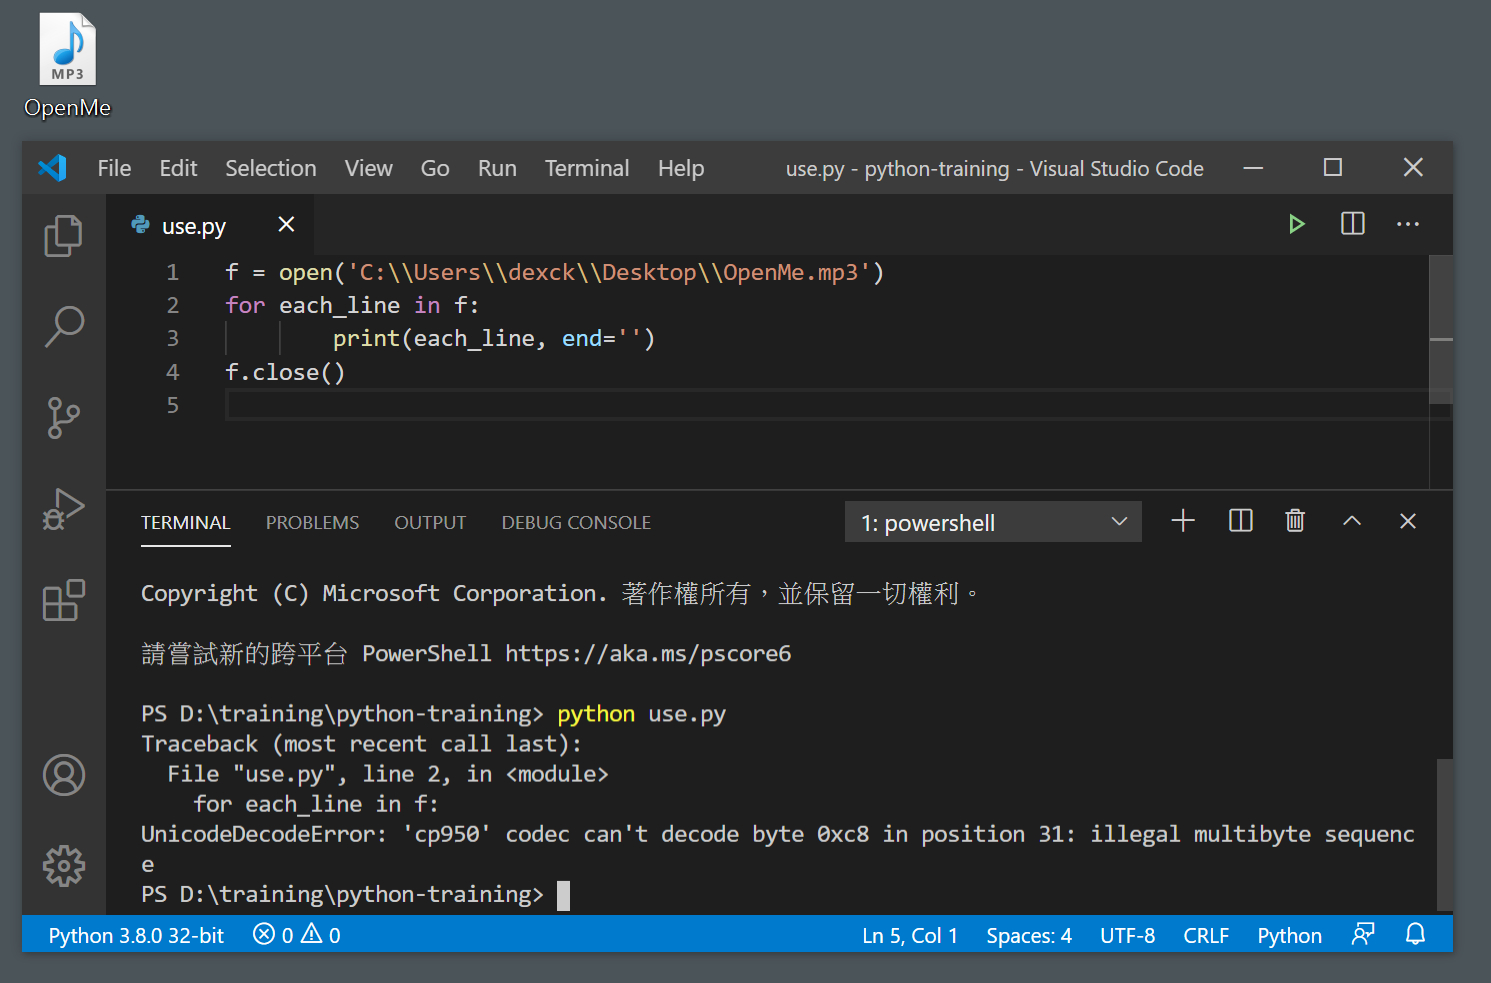Open the Edit menu

coord(178,168)
